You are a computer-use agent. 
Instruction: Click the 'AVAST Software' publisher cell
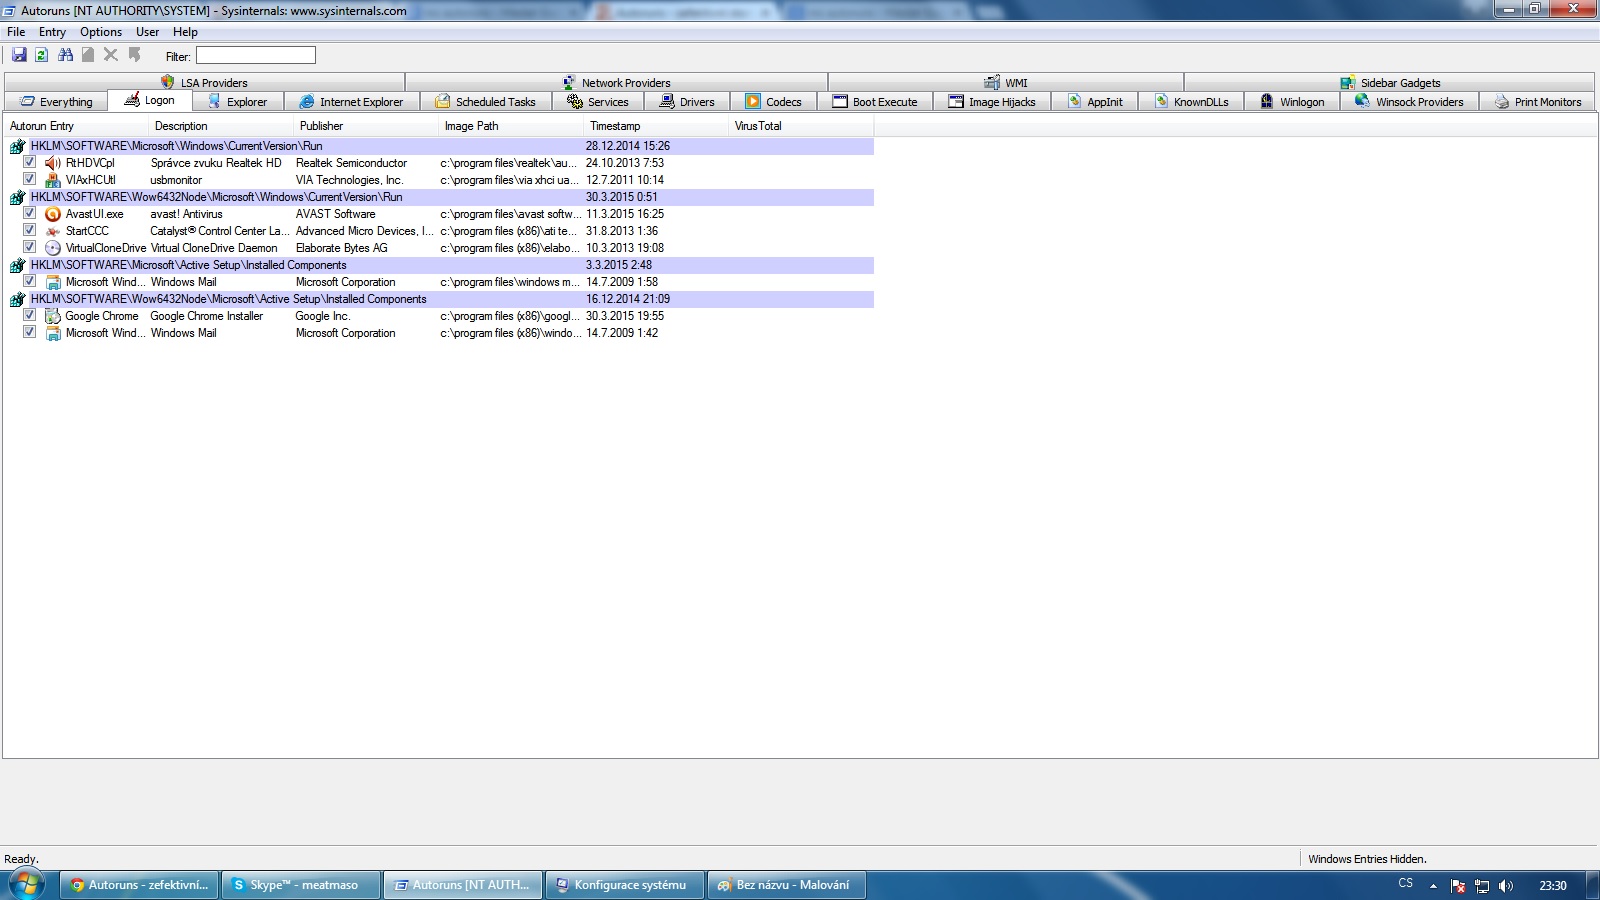(335, 214)
